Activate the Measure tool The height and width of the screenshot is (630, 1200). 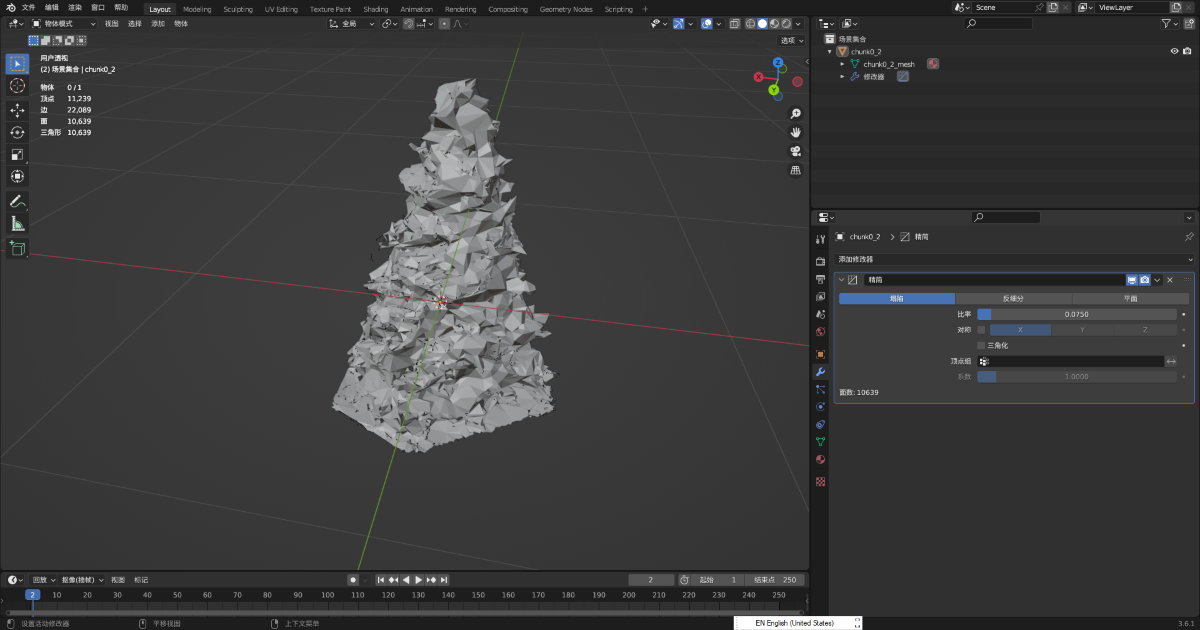click(17, 224)
